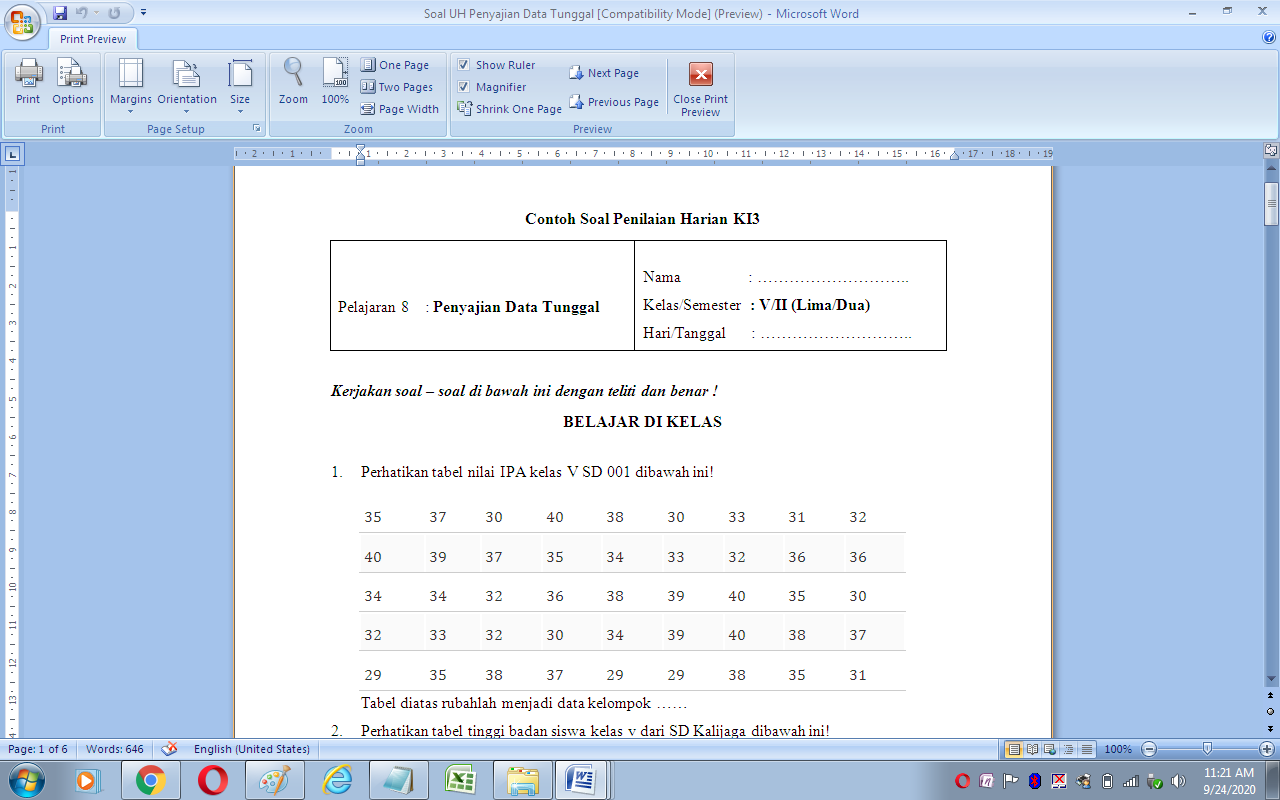Undo the last action
Screen dimensions: 1280x800
pyautogui.click(x=81, y=13)
